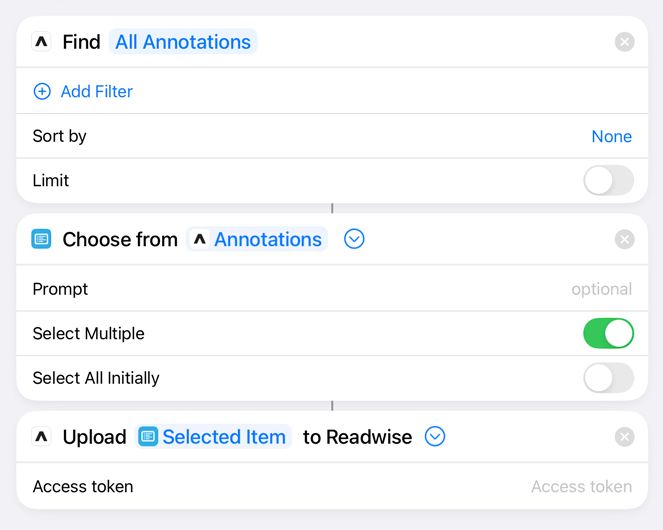Click the Choose from List action icon
This screenshot has width=663, height=530.
tap(41, 239)
